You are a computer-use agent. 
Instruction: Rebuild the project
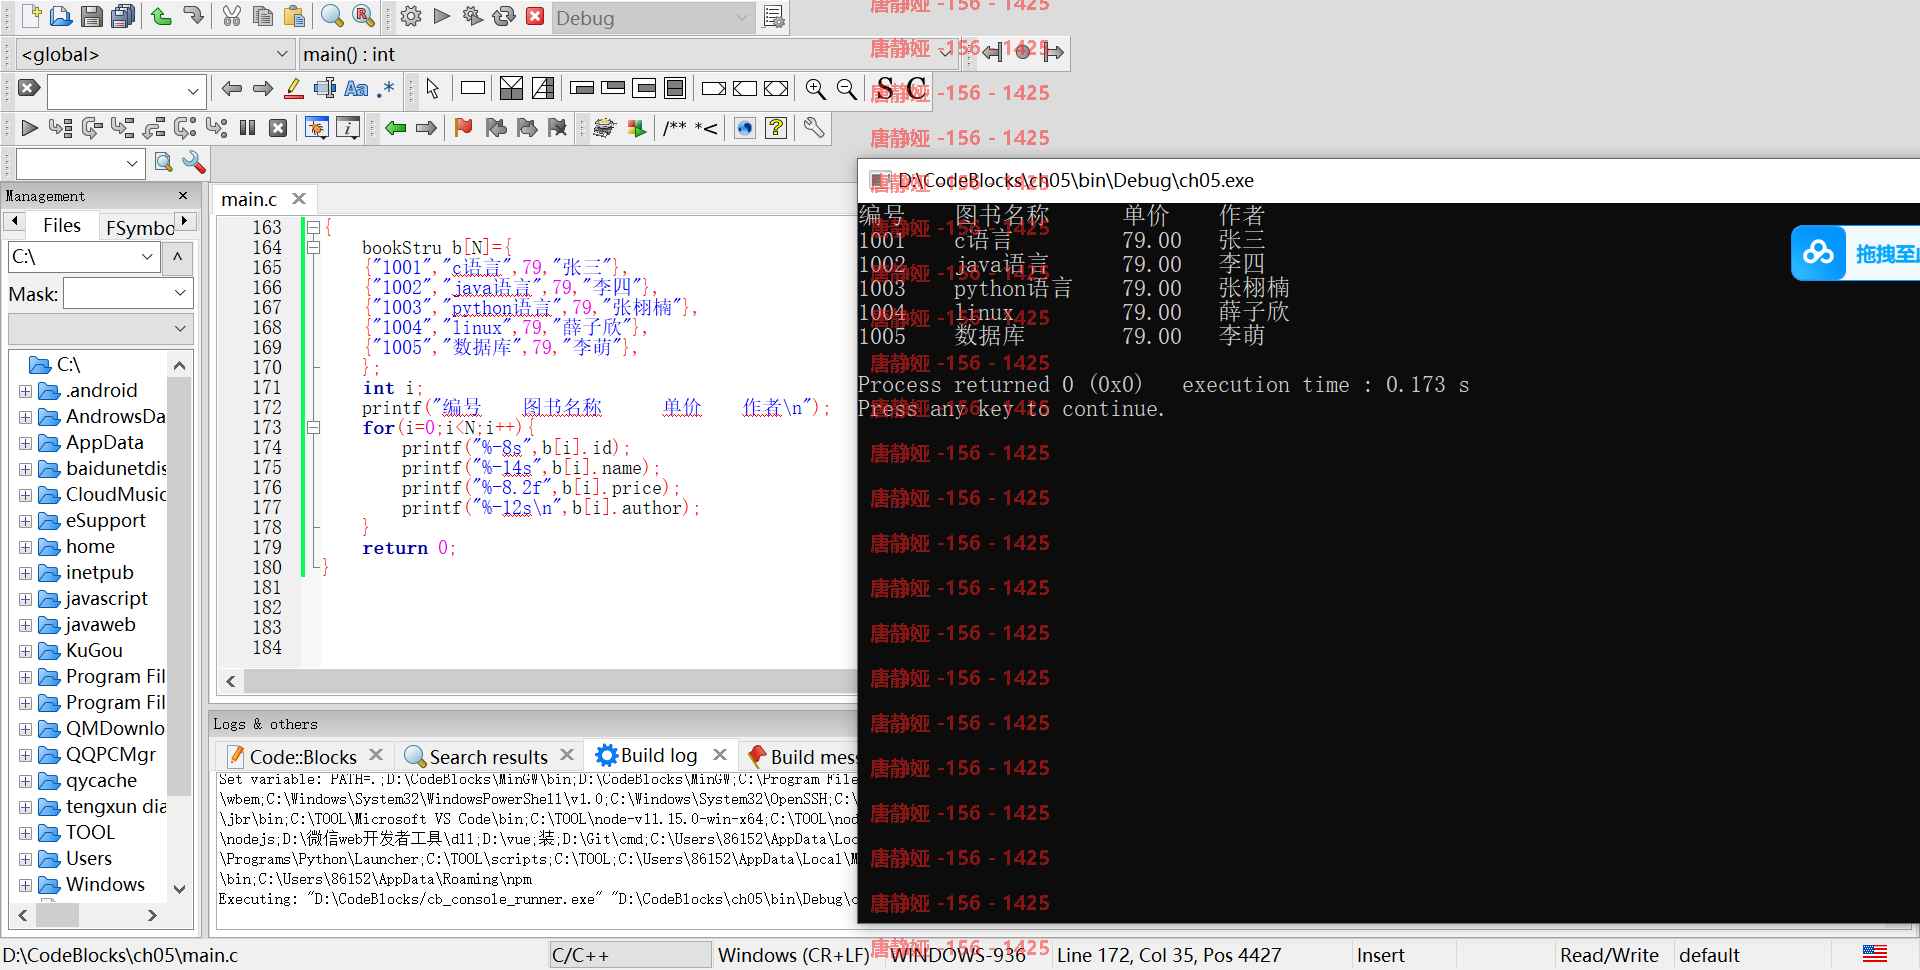tap(504, 16)
